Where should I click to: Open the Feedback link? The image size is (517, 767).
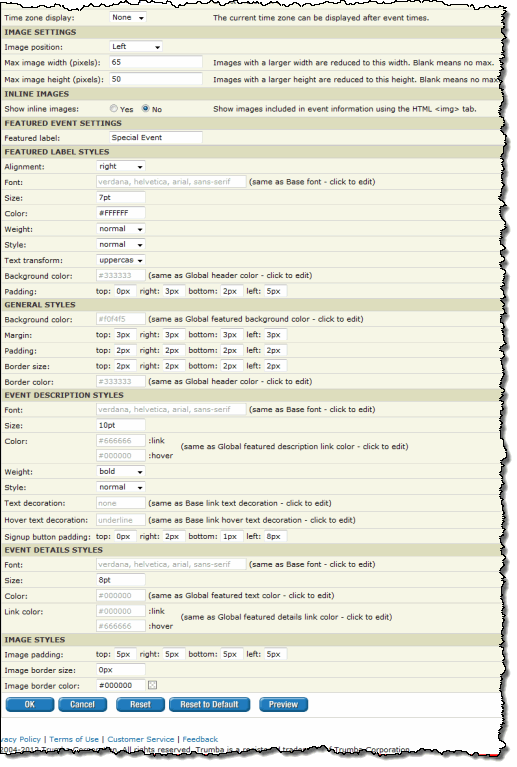tap(200, 739)
